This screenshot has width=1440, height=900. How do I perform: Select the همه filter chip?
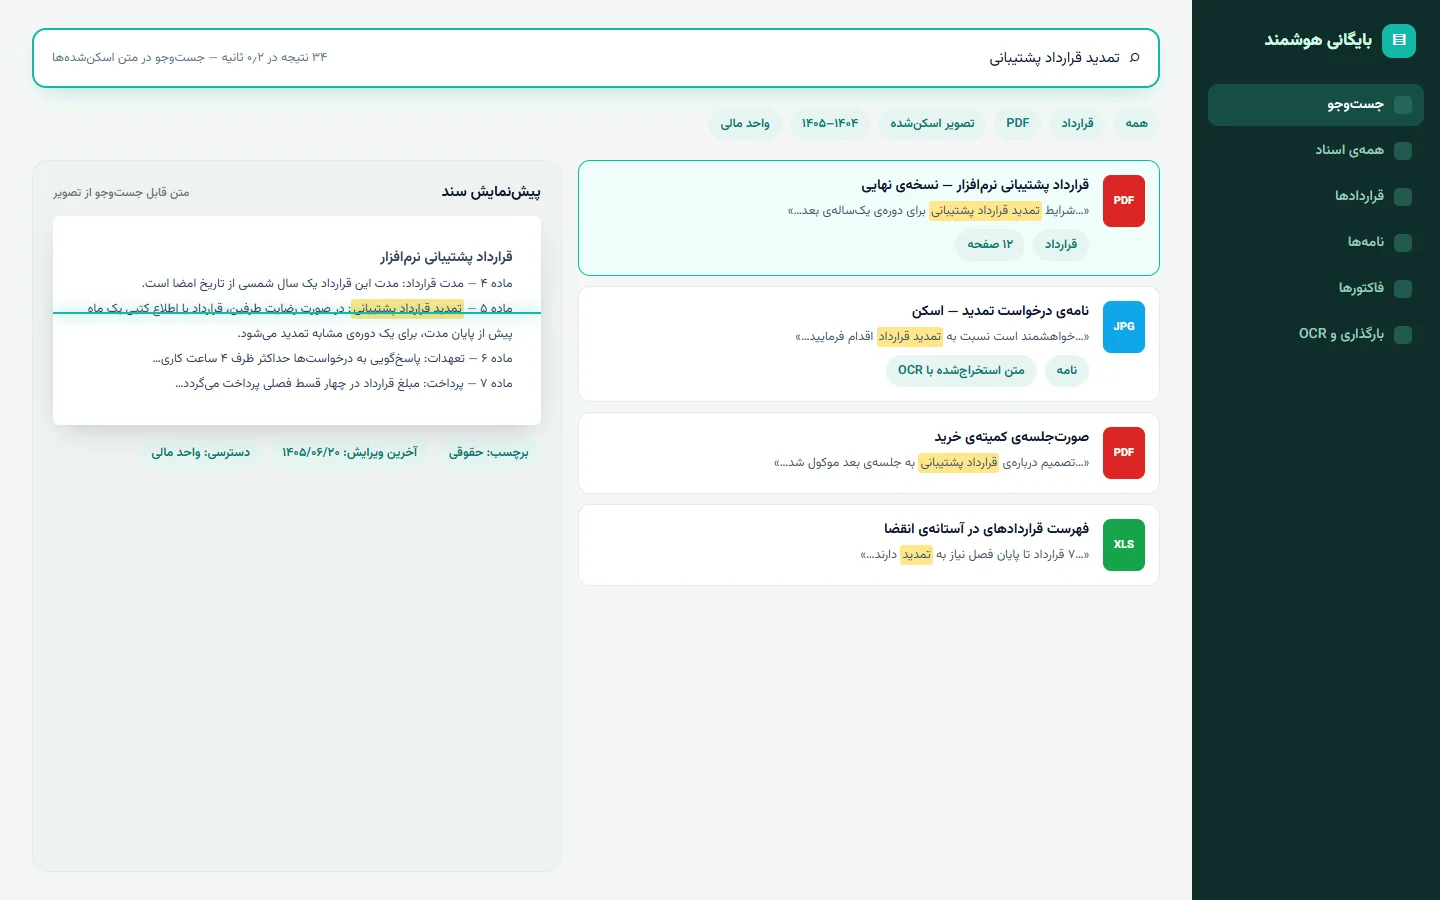point(1137,124)
